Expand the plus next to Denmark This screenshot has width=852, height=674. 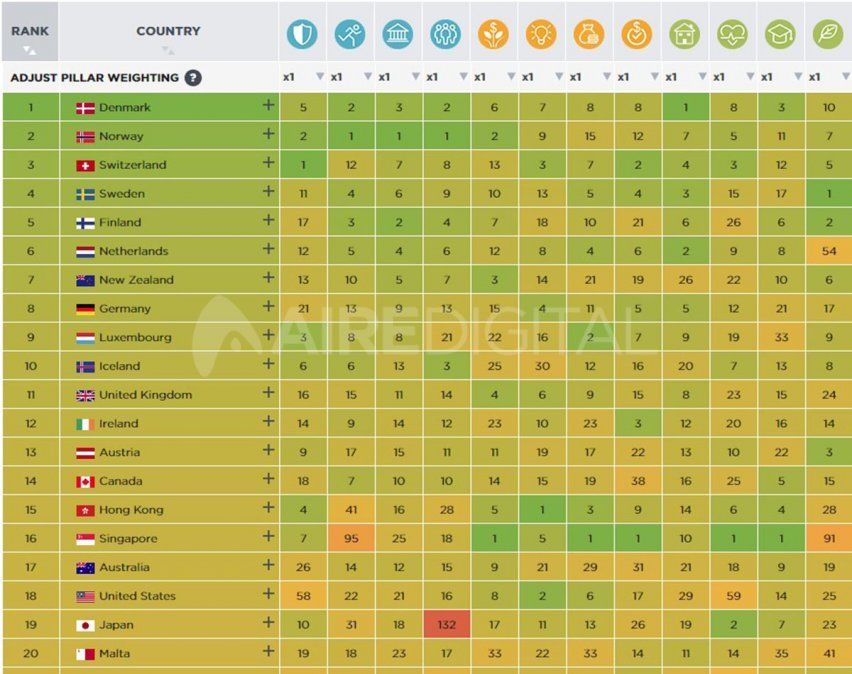coord(269,107)
